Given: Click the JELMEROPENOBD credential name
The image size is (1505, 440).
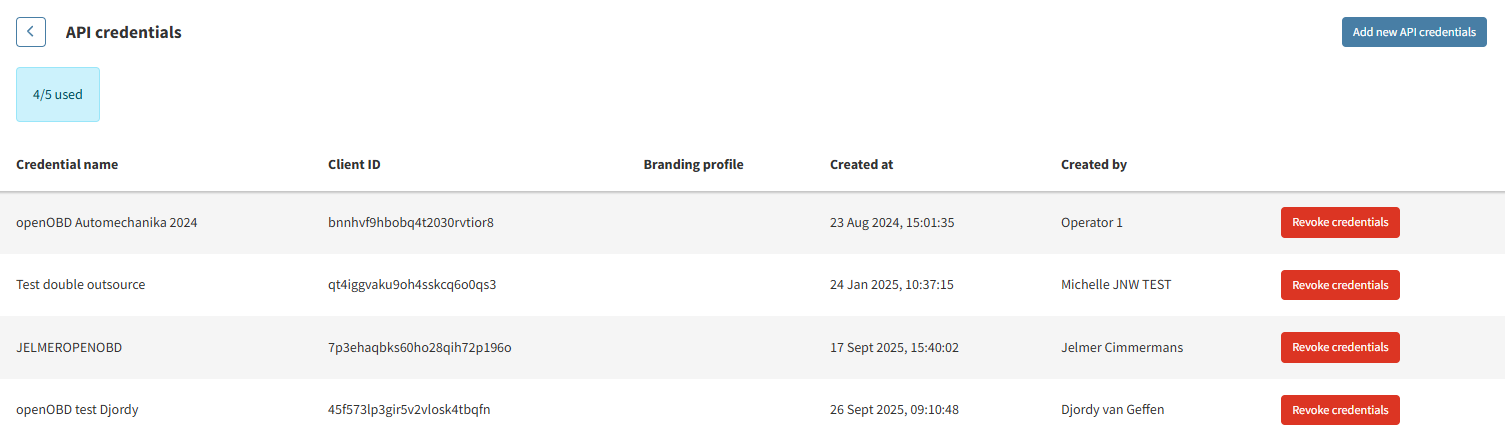Looking at the screenshot, I should click(x=69, y=347).
